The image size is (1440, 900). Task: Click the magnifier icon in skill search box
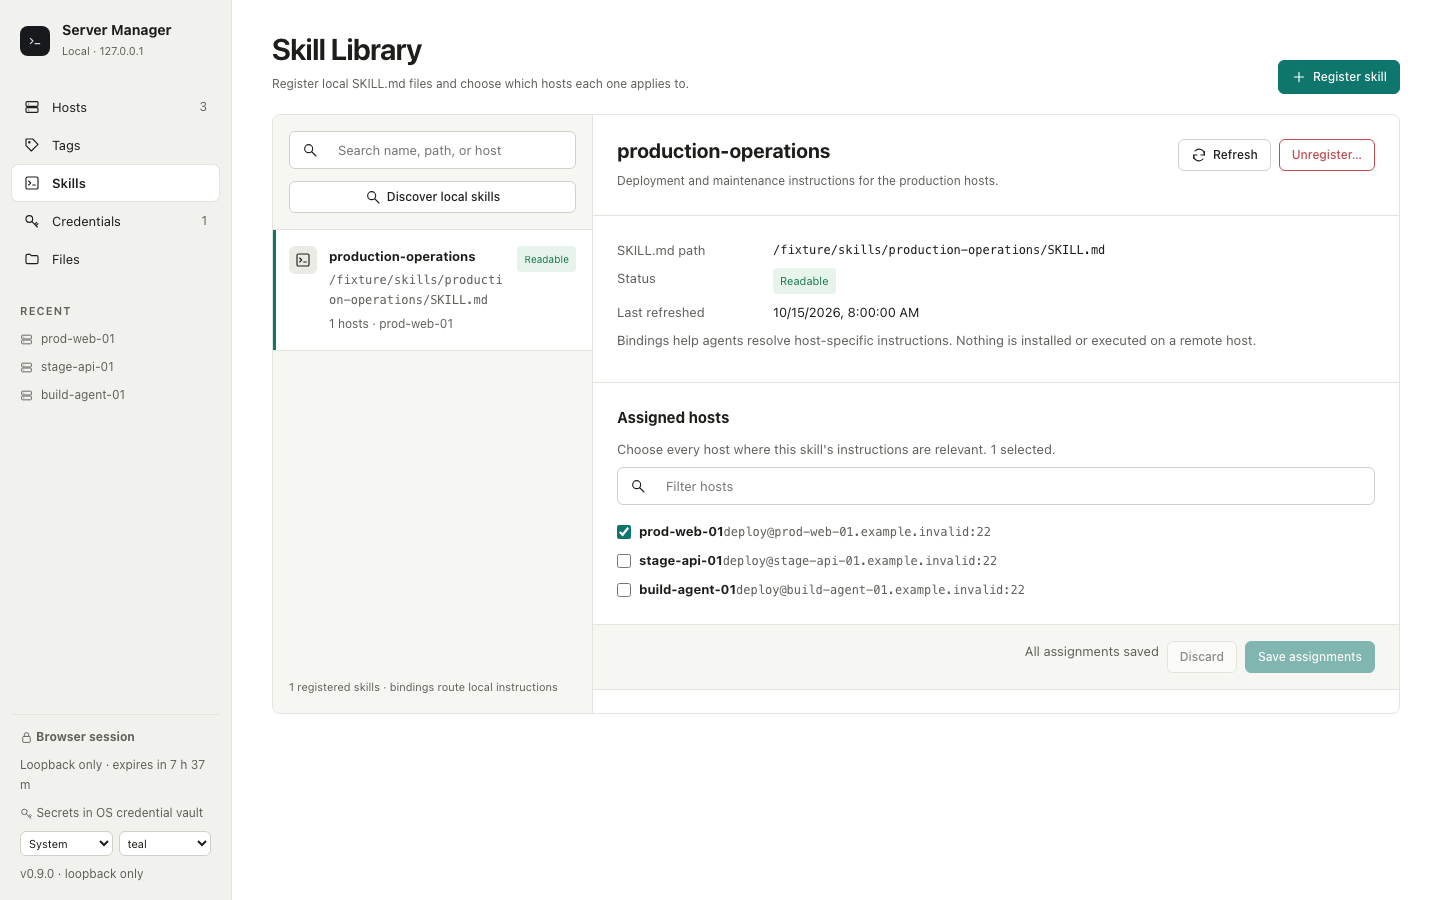310,150
